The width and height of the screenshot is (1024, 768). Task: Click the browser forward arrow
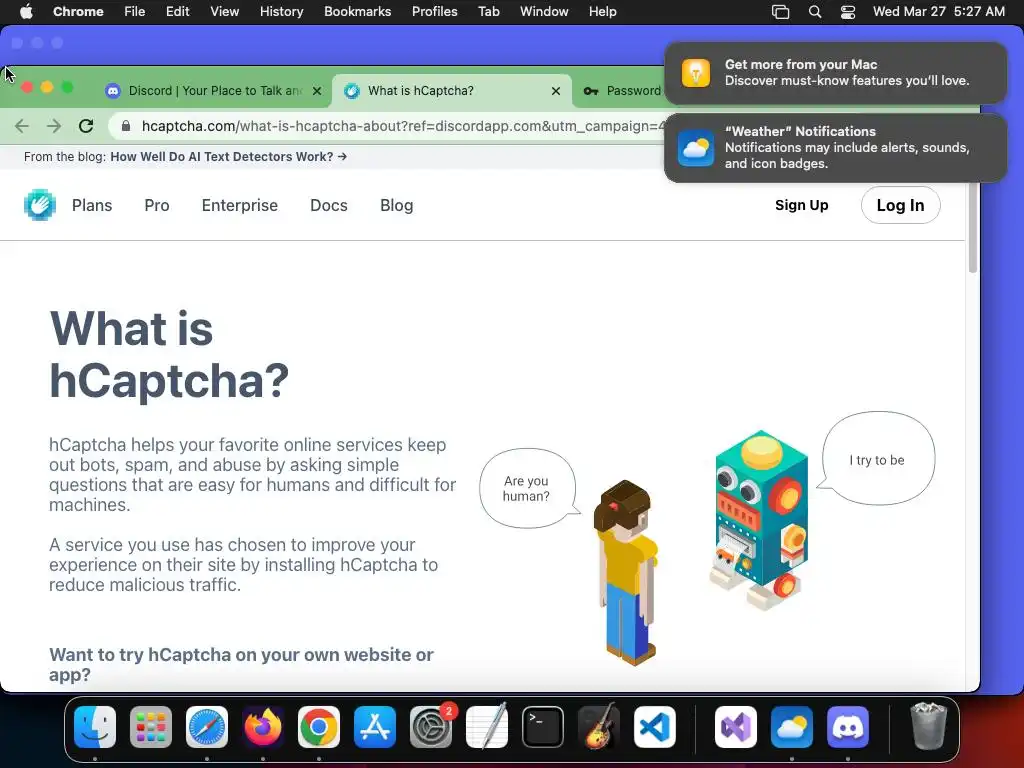pyautogui.click(x=54, y=126)
